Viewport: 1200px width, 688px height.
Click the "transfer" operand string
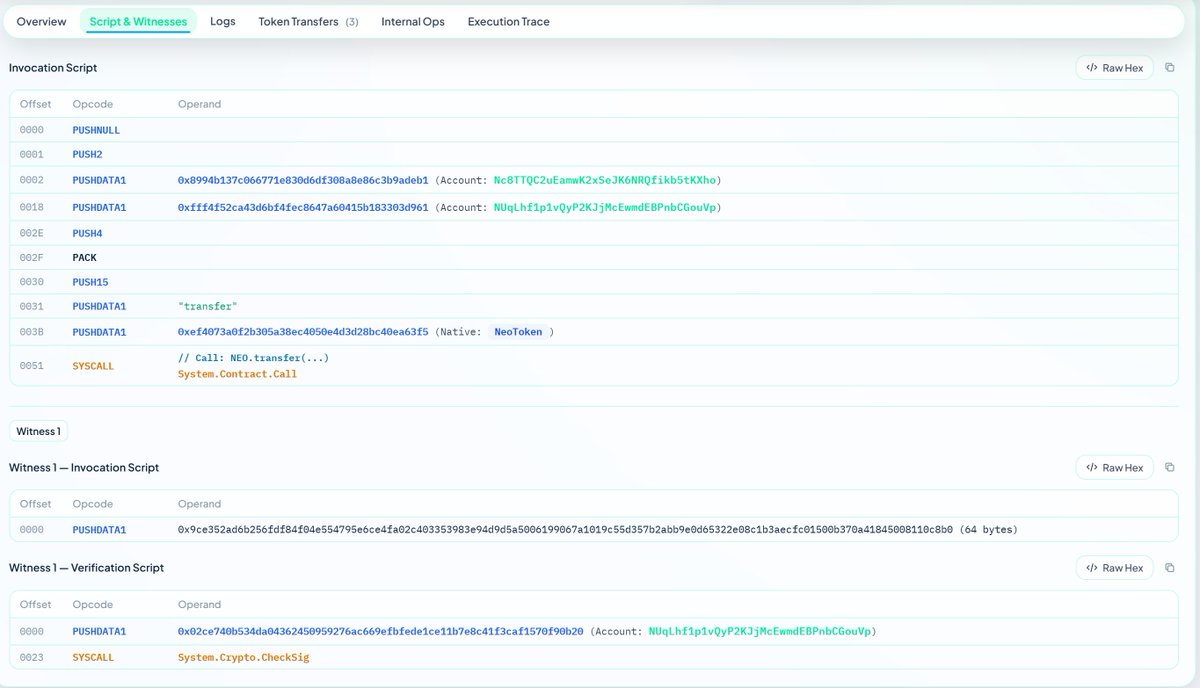point(207,306)
